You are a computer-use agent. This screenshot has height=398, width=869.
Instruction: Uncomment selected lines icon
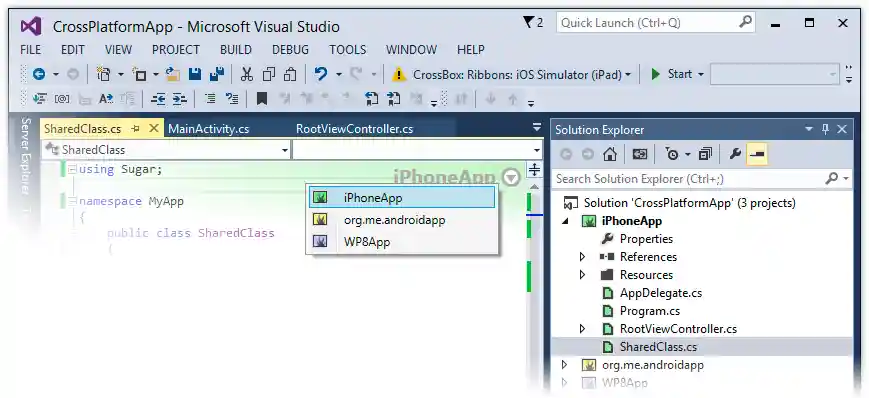click(232, 99)
